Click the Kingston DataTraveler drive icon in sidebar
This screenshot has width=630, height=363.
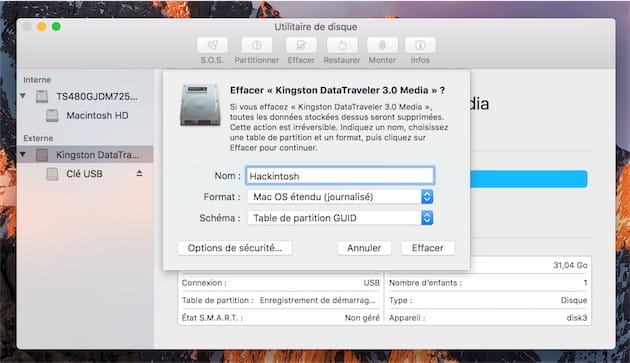(x=42, y=155)
